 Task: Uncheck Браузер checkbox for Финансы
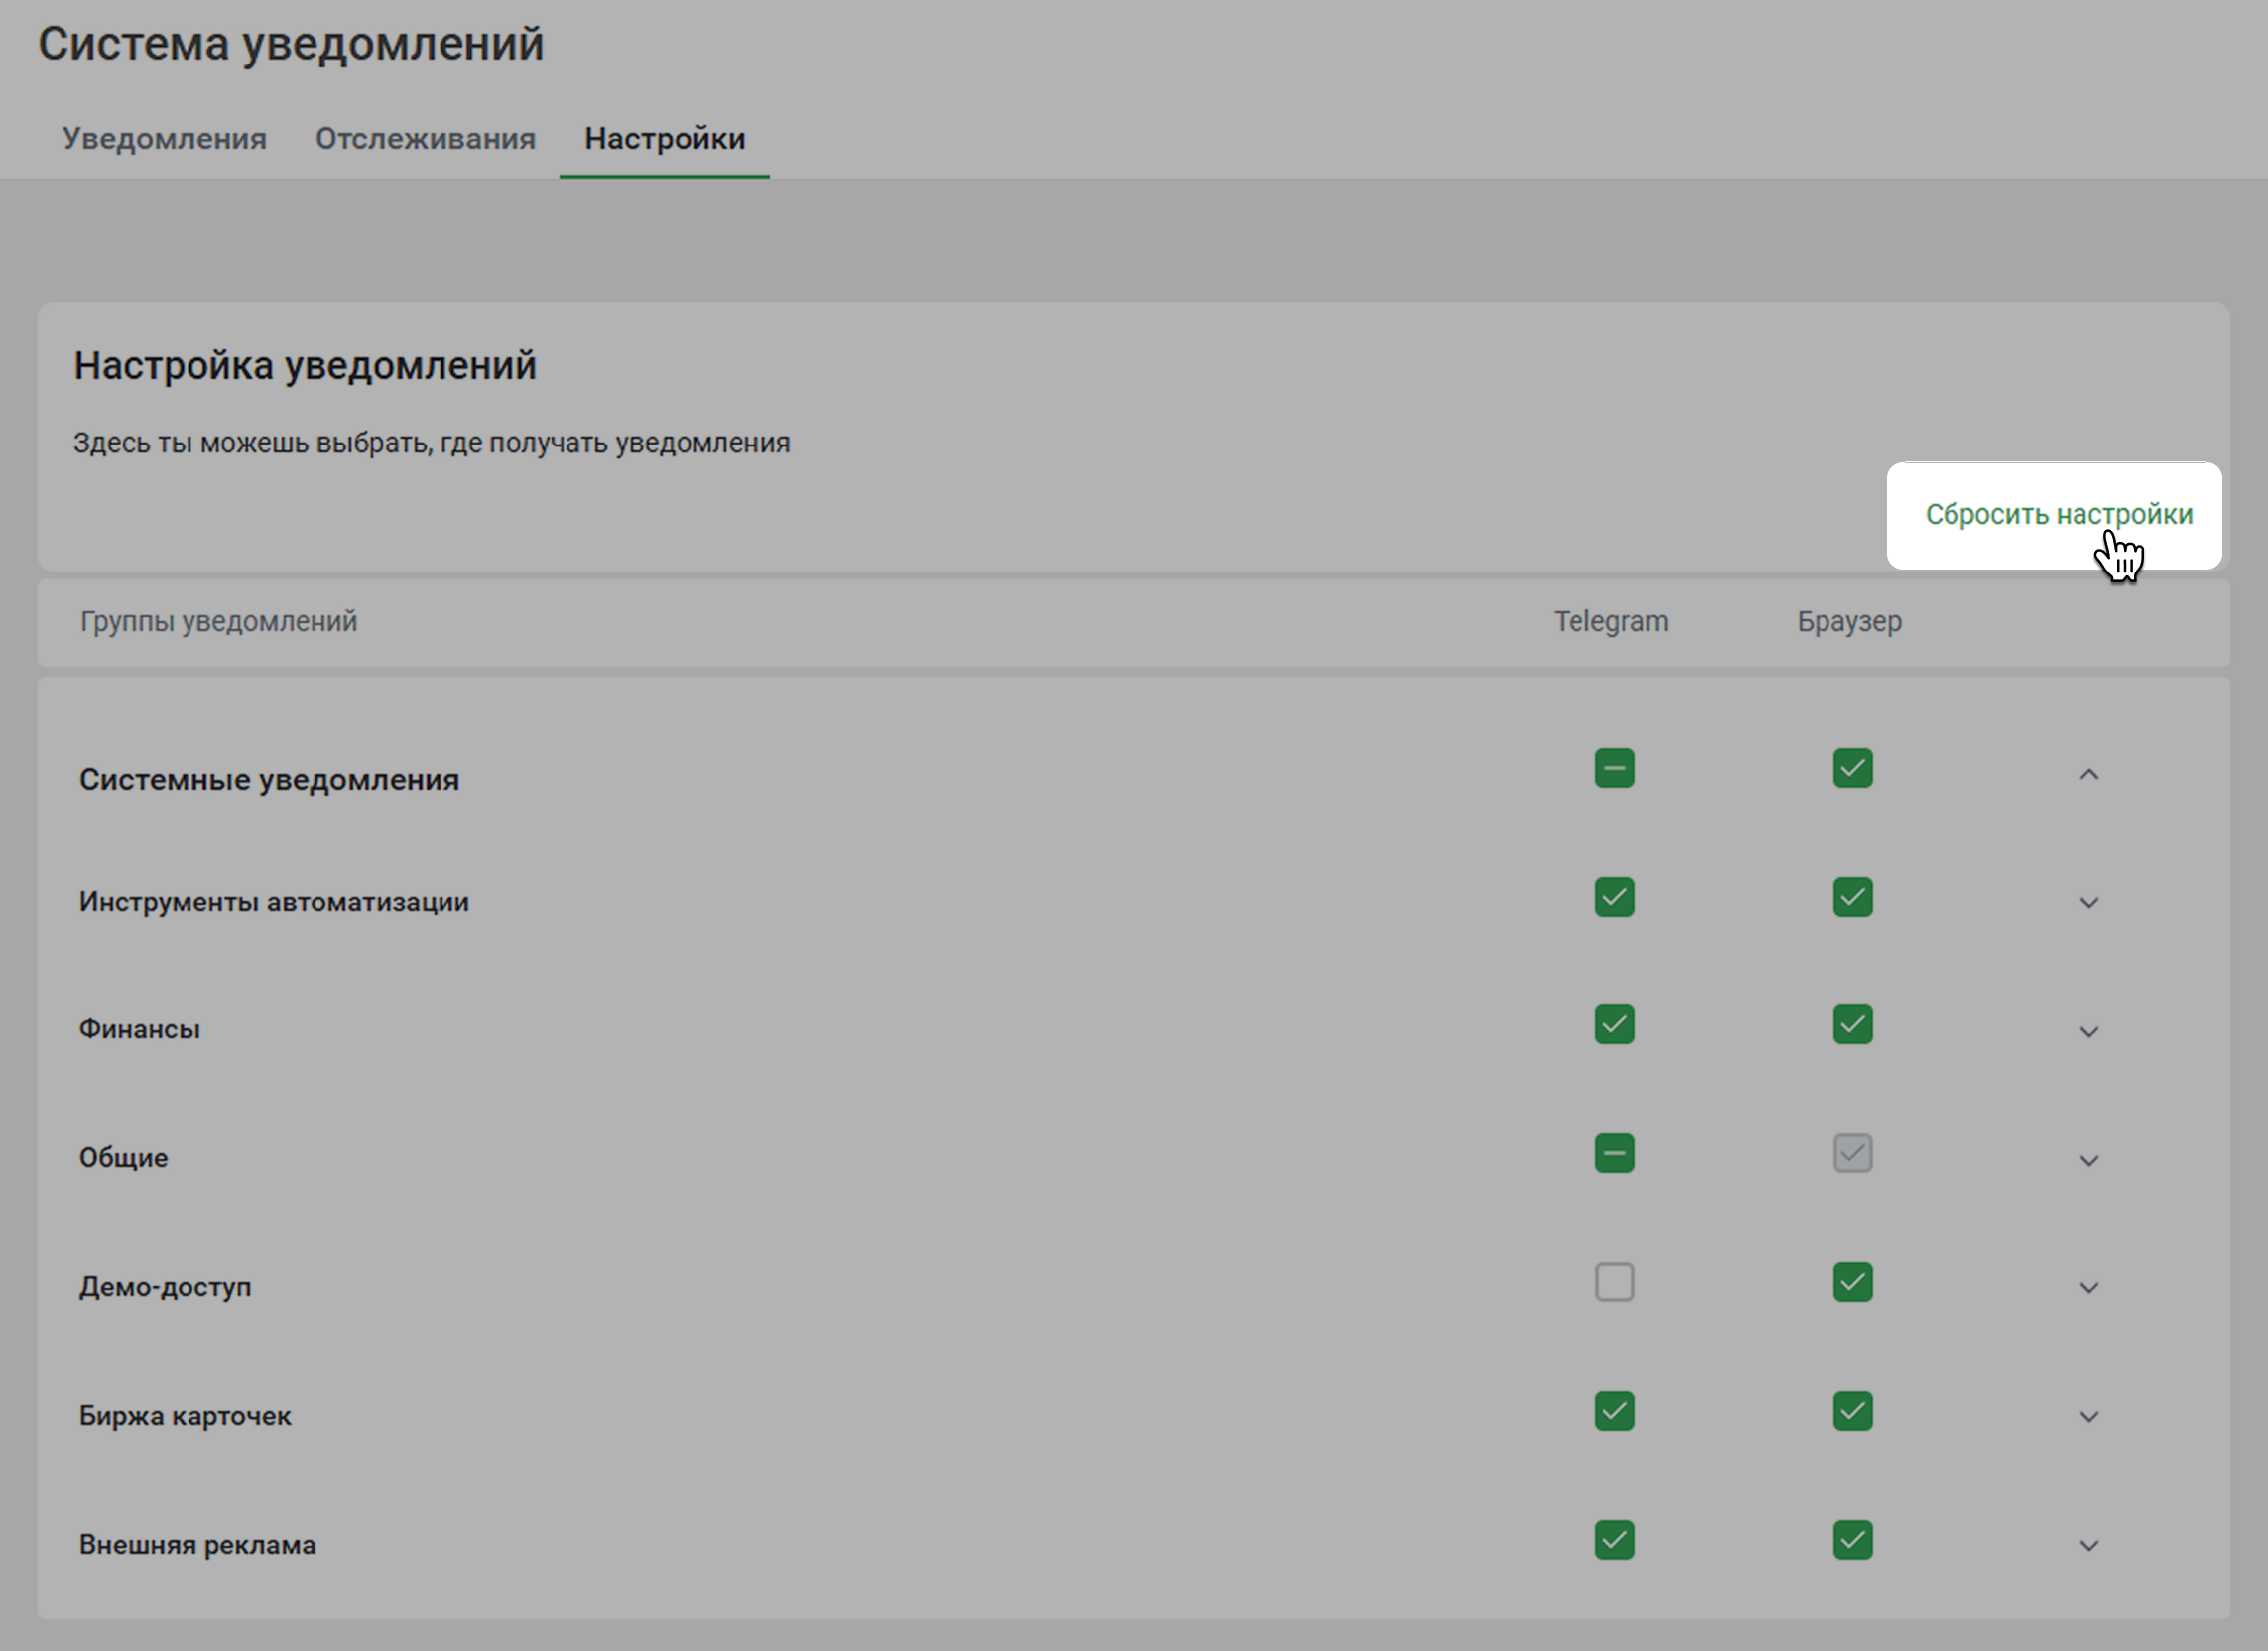(x=1852, y=1024)
